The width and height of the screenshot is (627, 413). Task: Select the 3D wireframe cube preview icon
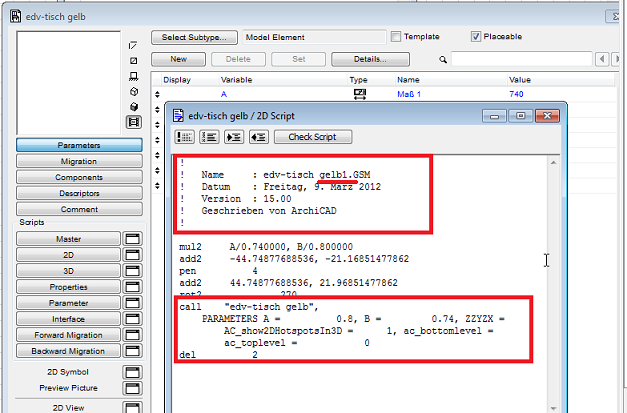pyautogui.click(x=134, y=92)
